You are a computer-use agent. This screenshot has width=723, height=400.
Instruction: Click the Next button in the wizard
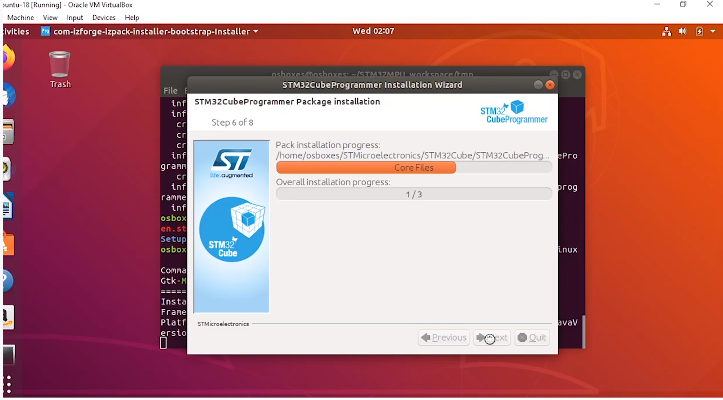(x=492, y=338)
